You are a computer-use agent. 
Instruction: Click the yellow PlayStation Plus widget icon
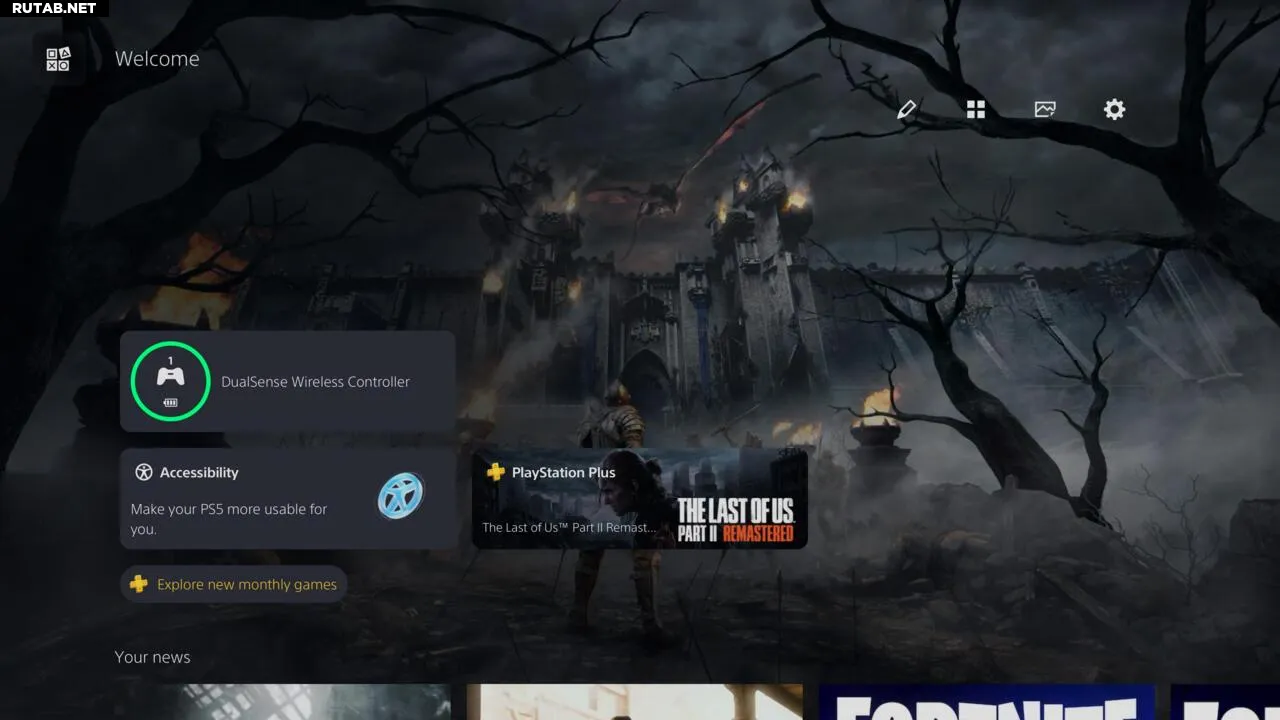tap(496, 472)
